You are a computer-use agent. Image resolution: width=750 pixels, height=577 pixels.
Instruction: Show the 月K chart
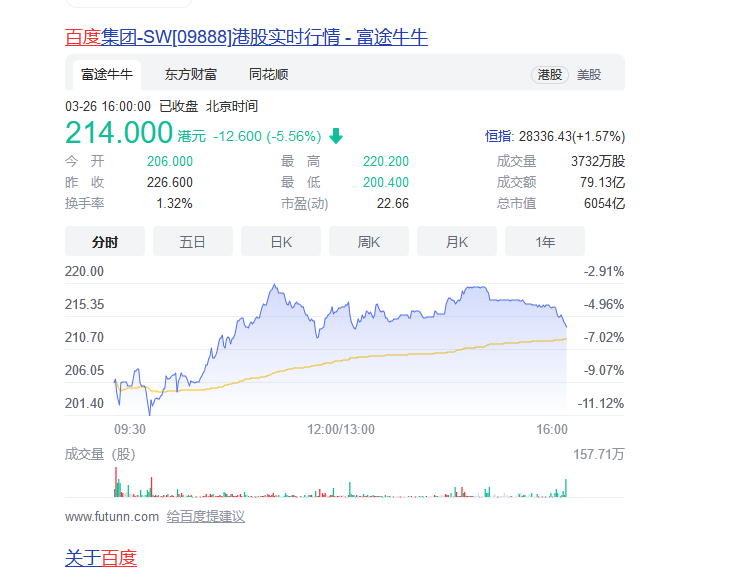(457, 242)
